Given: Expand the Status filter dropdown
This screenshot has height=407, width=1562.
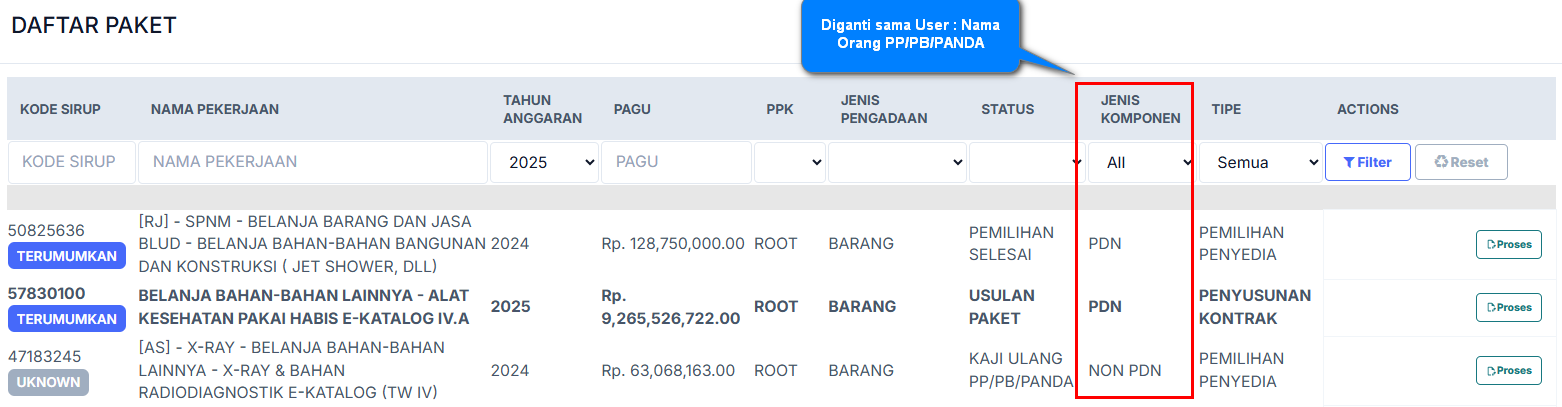Looking at the screenshot, I should pyautogui.click(x=1027, y=162).
